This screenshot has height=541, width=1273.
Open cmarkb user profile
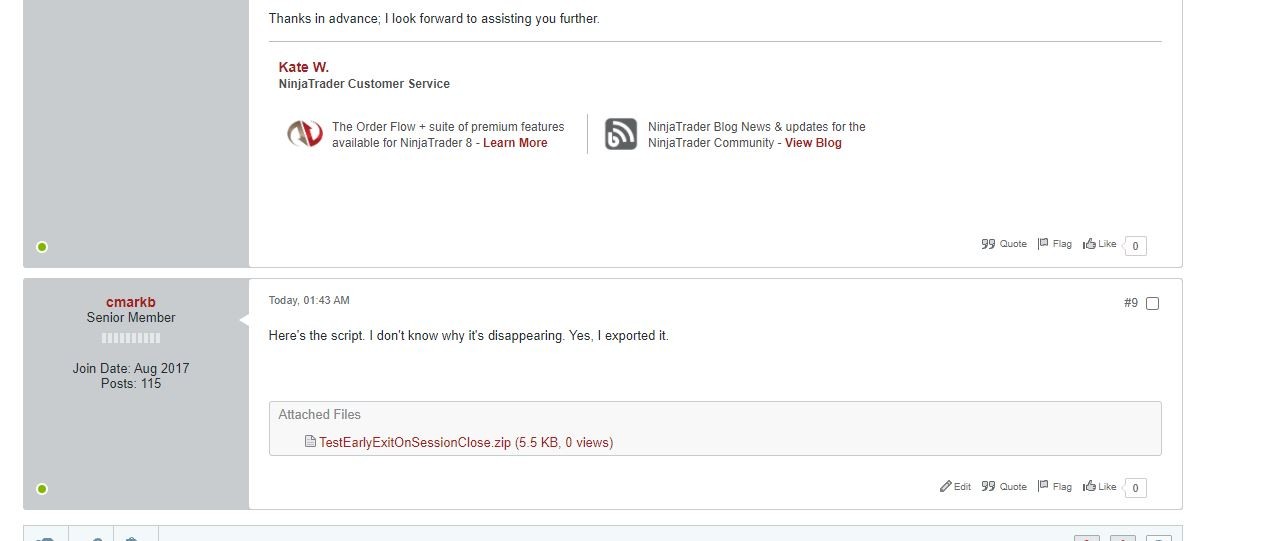click(x=131, y=302)
